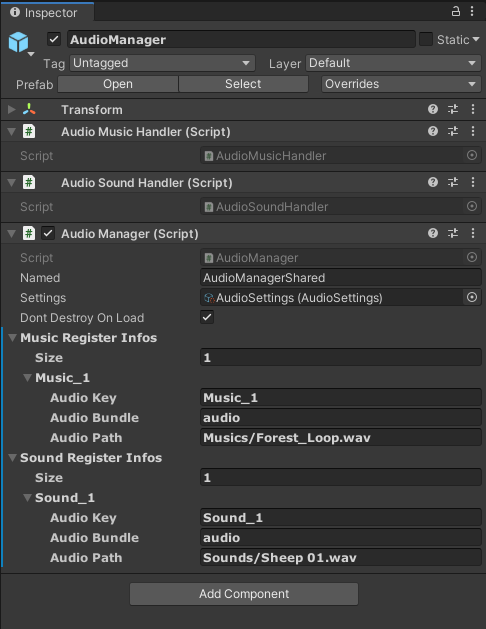Click the GameObject cube icon selector
The height and width of the screenshot is (629, 486).
tap(19, 43)
